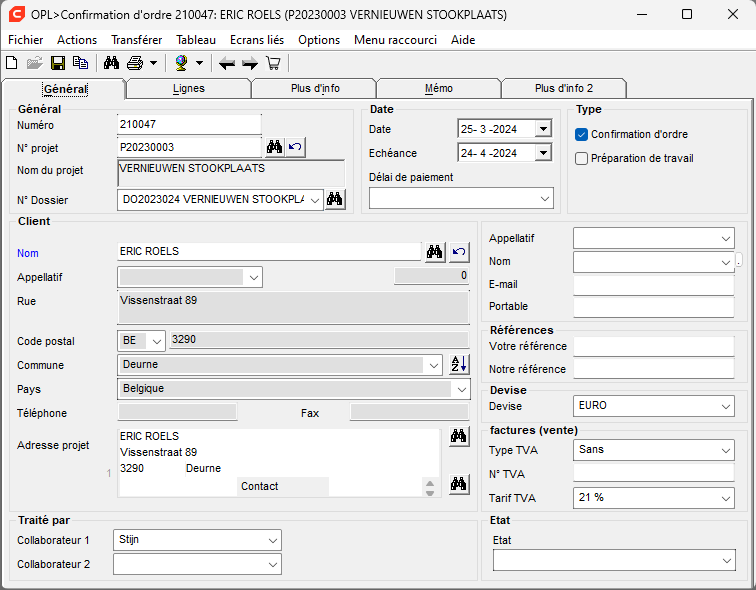756x590 pixels.
Task: Click the Portable input field
Action: (x=654, y=308)
